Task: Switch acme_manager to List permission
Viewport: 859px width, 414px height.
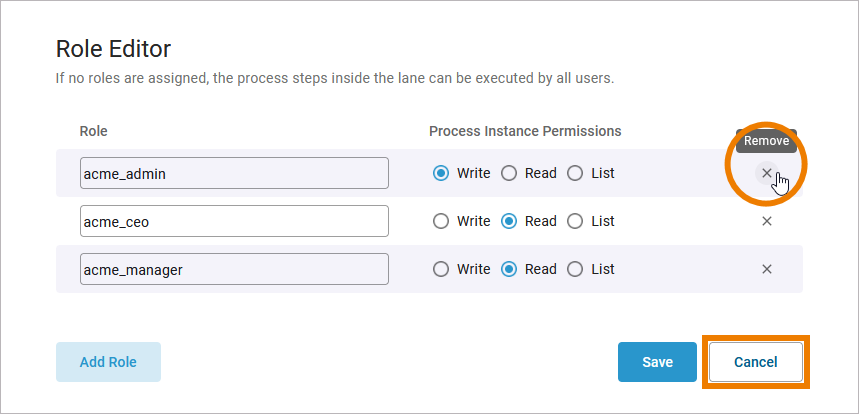Action: point(575,269)
